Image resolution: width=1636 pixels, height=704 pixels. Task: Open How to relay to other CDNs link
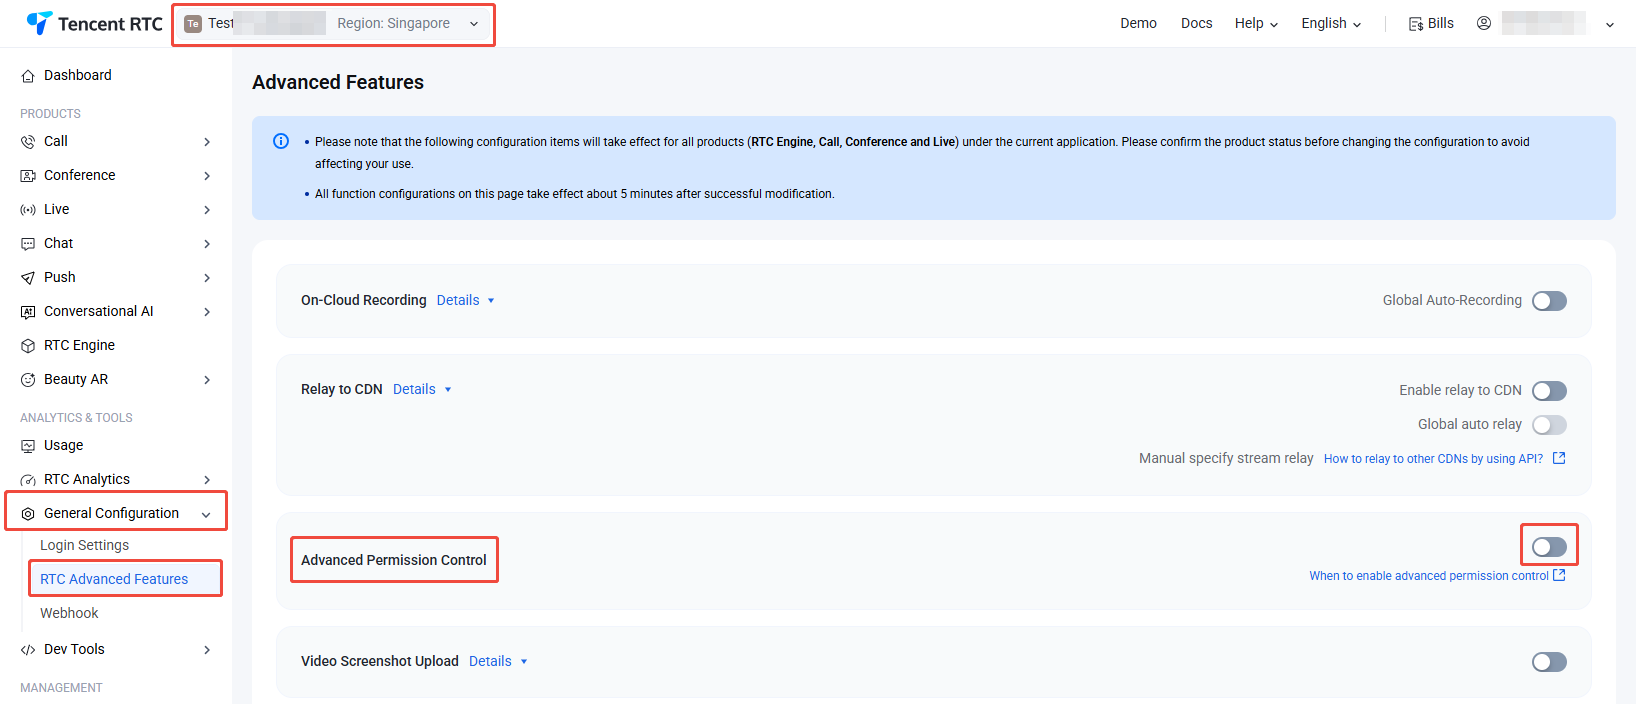[1433, 459]
